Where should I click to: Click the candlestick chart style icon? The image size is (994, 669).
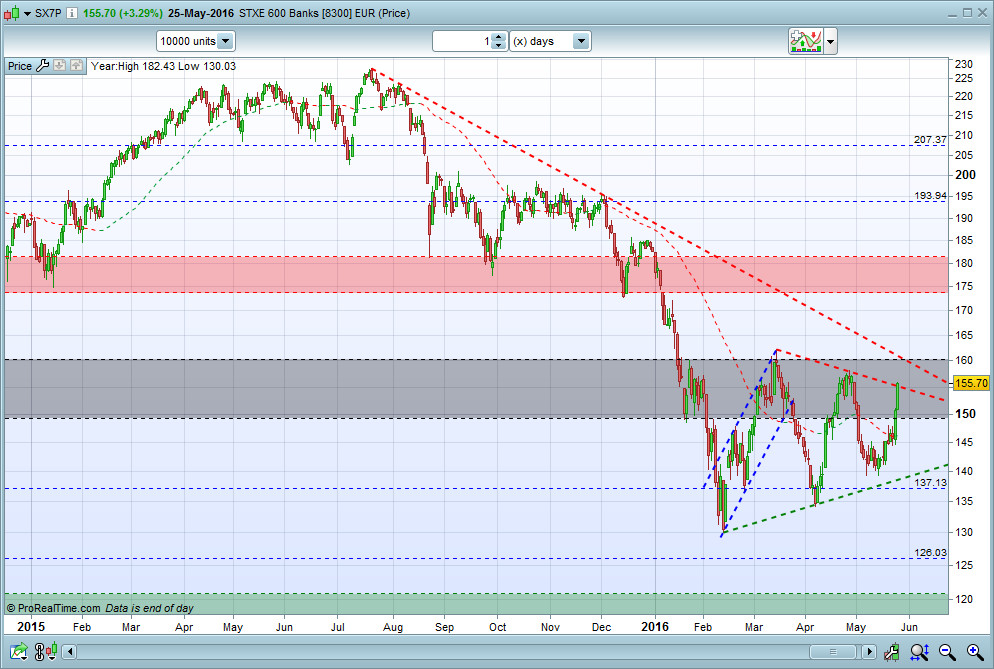click(11, 13)
